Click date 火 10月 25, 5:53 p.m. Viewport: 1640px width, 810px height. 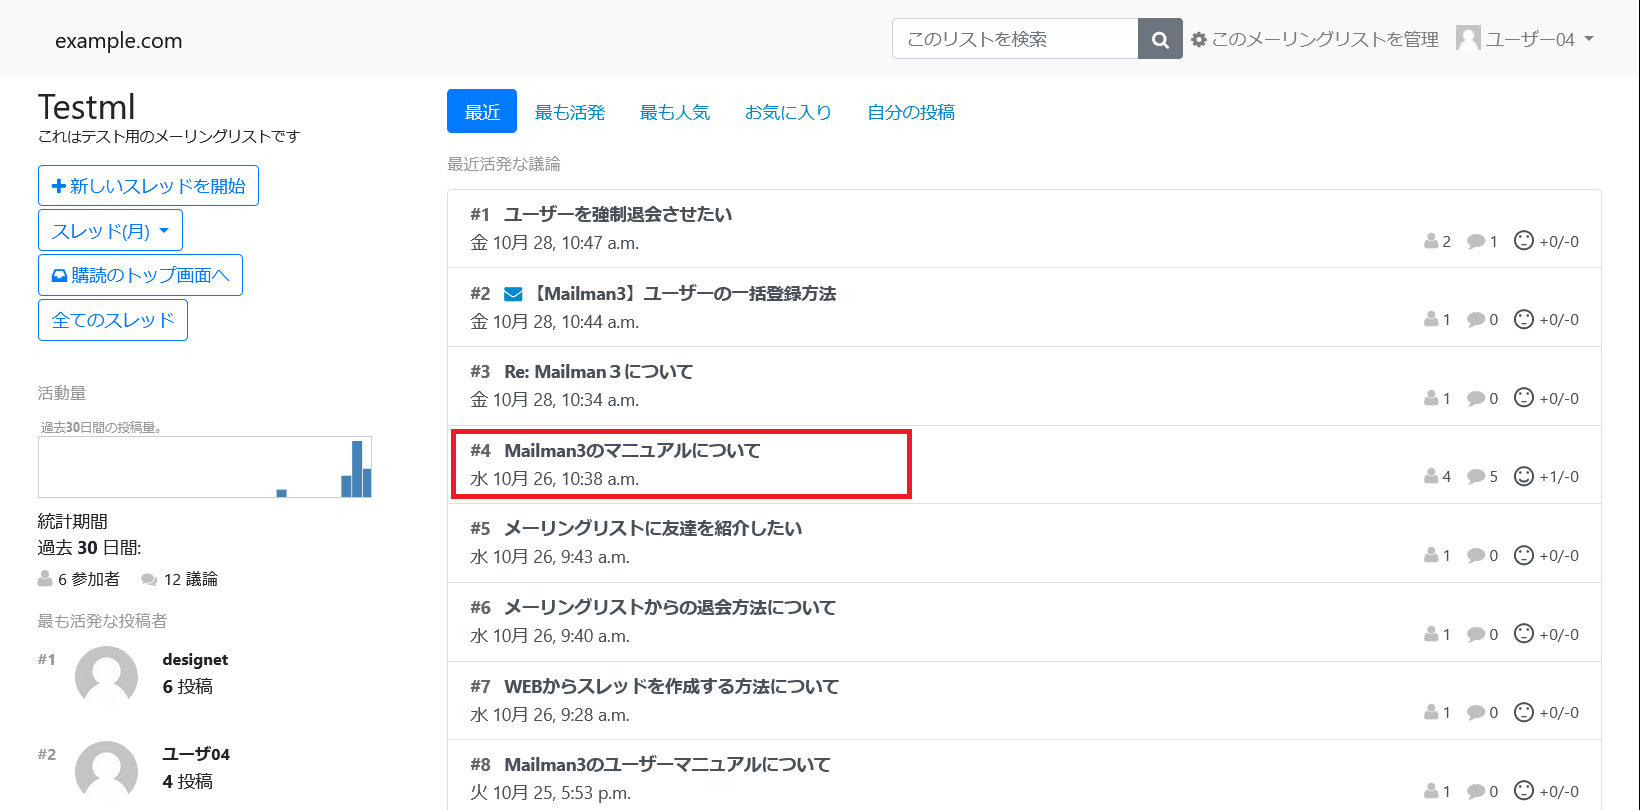[x=551, y=793]
